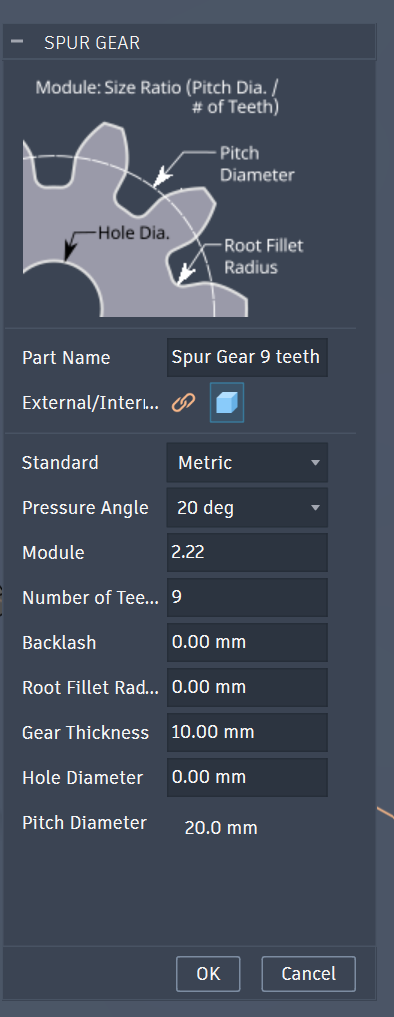The image size is (394, 1017).
Task: Click the Hole Diameter field
Action: [x=247, y=777]
